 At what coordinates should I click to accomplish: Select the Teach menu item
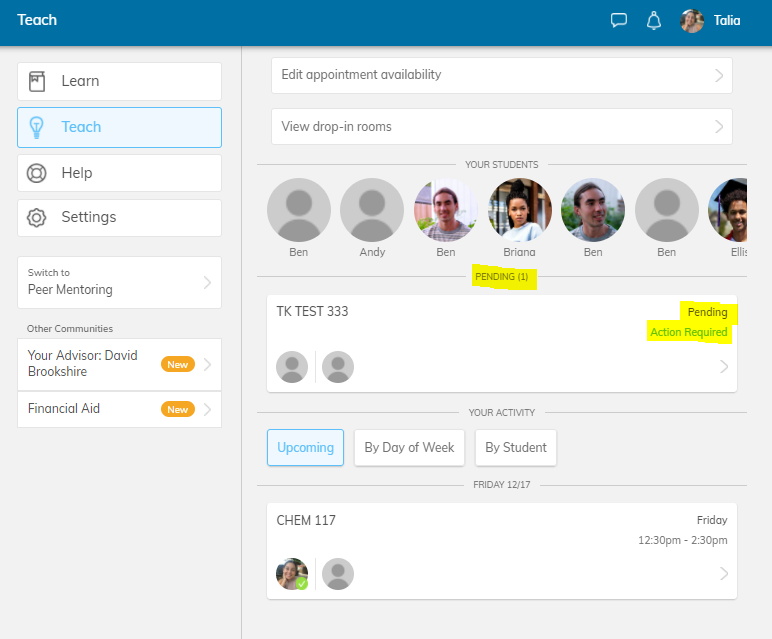[119, 128]
